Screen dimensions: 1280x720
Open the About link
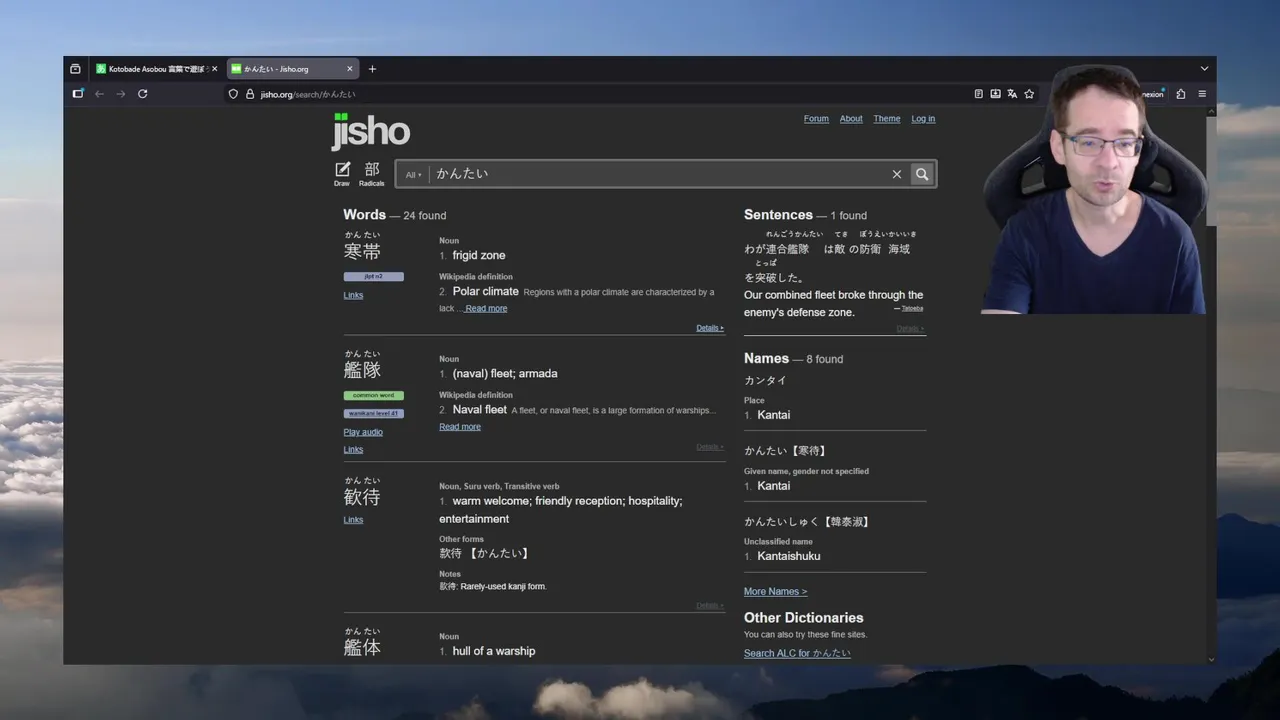(851, 118)
